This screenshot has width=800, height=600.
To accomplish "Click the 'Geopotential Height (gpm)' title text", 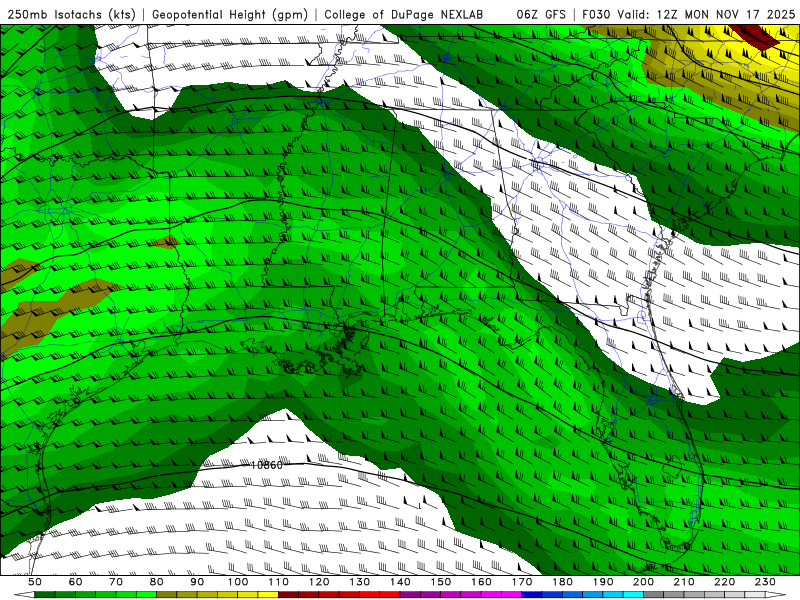I will point(230,15).
